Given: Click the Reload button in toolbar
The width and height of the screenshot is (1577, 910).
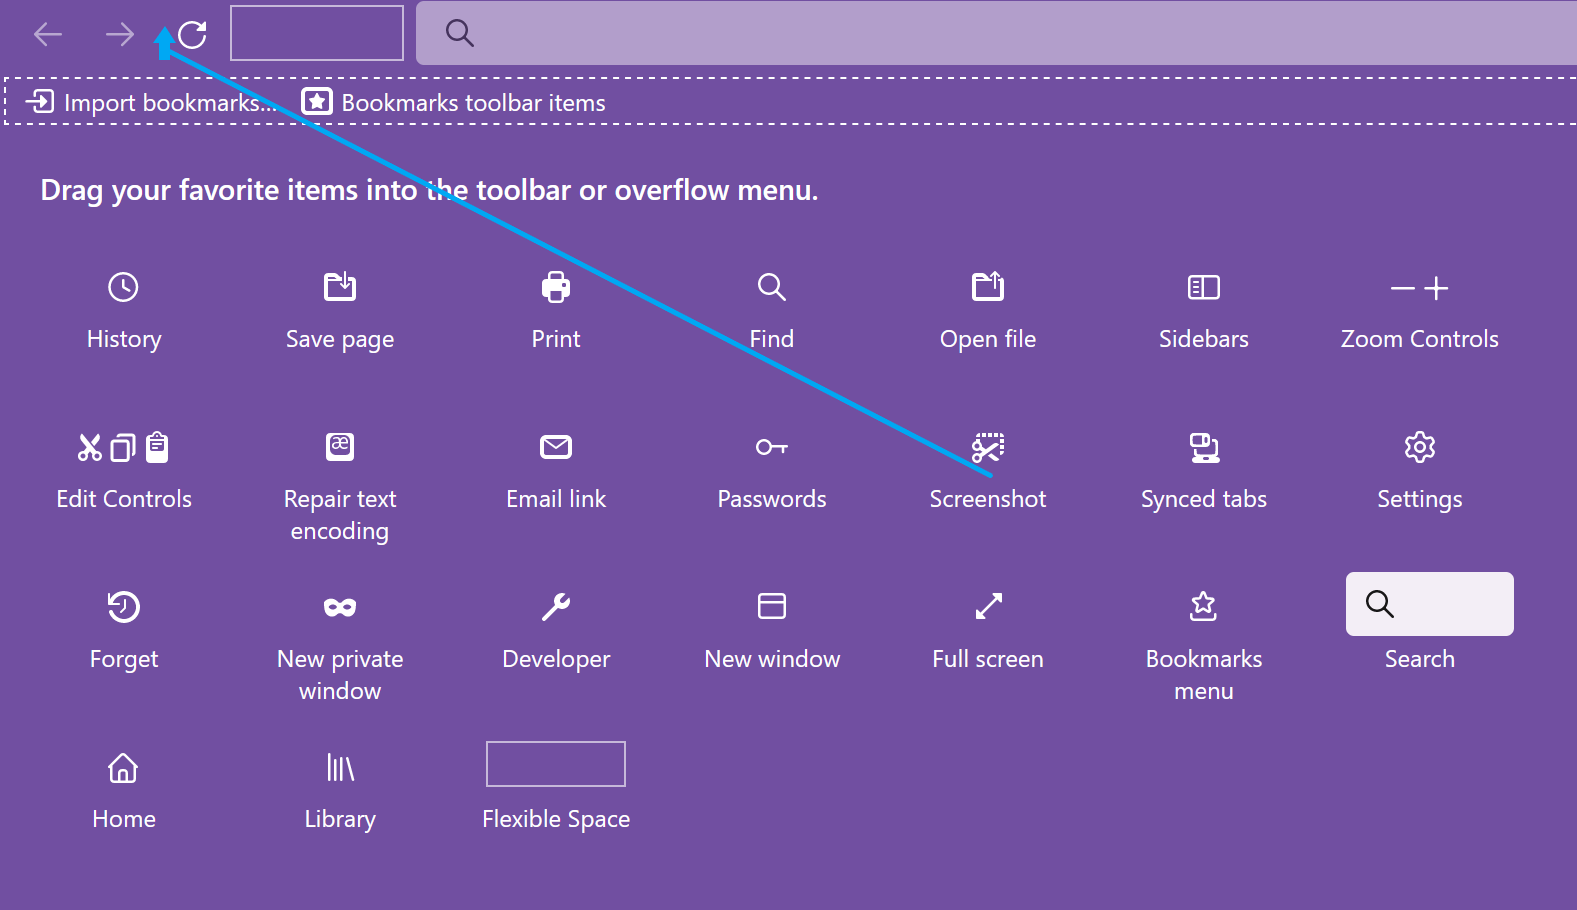Looking at the screenshot, I should [x=193, y=35].
